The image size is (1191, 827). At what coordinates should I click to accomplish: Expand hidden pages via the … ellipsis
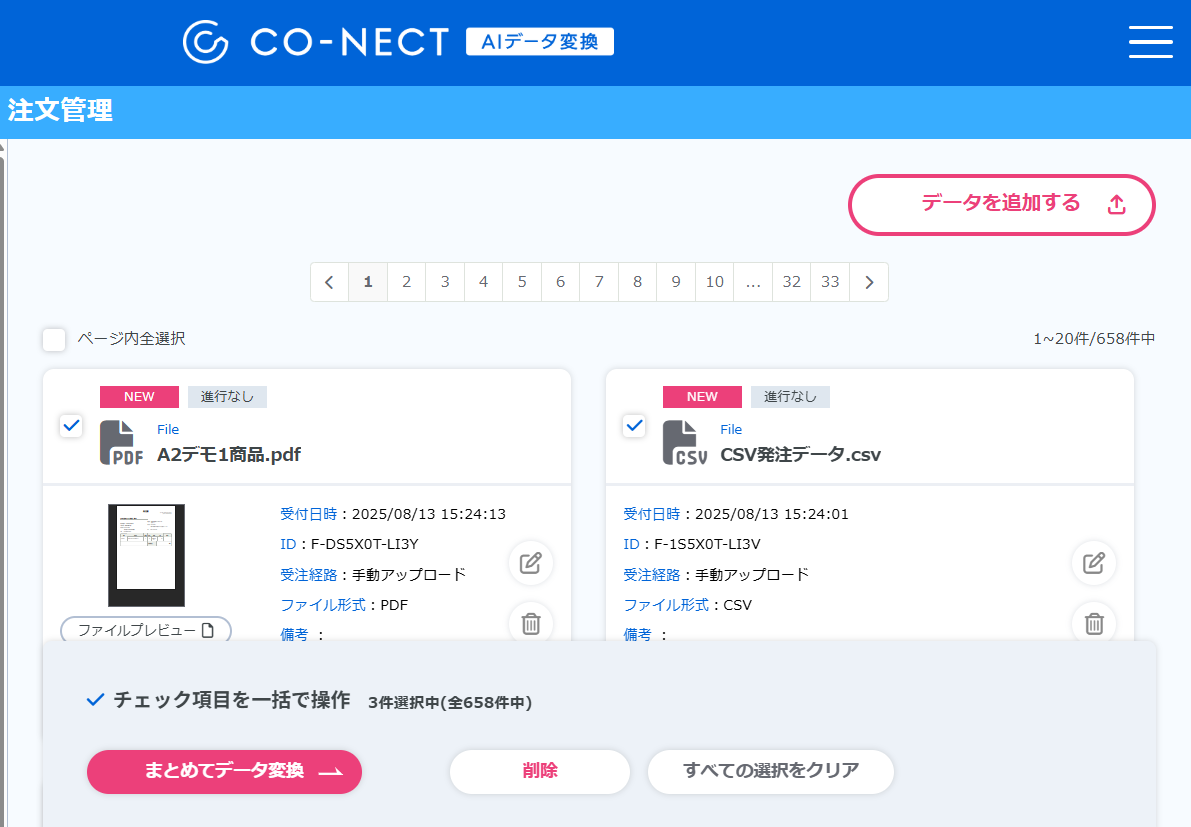753,281
